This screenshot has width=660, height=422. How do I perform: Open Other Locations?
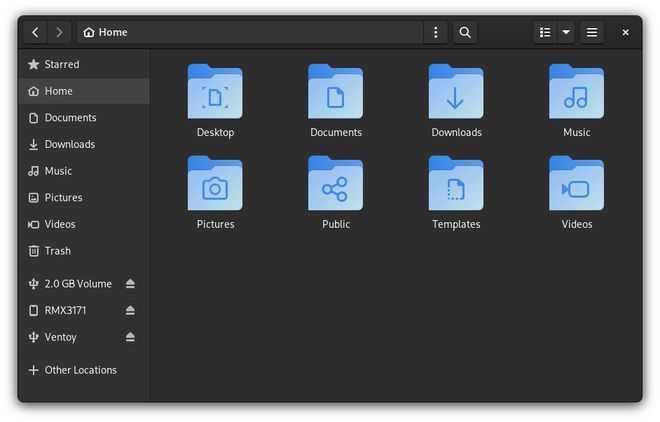click(84, 370)
